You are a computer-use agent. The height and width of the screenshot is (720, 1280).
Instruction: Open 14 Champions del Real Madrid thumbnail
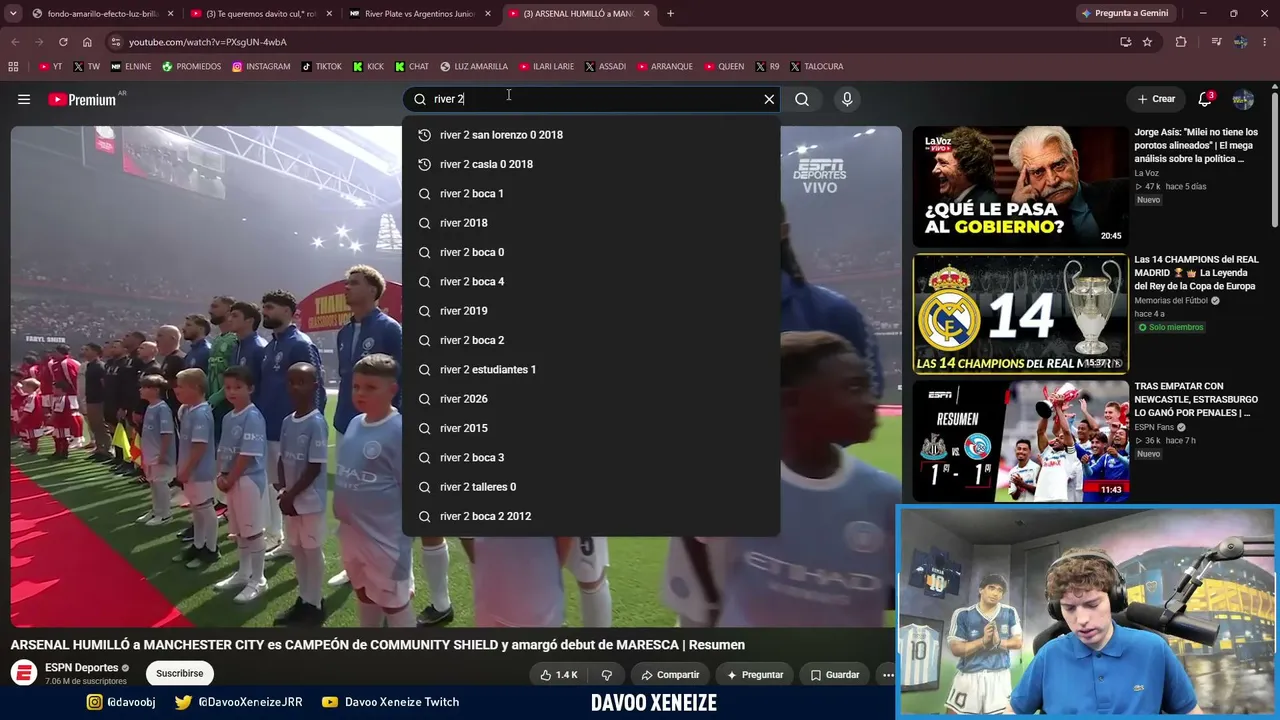pos(1020,314)
